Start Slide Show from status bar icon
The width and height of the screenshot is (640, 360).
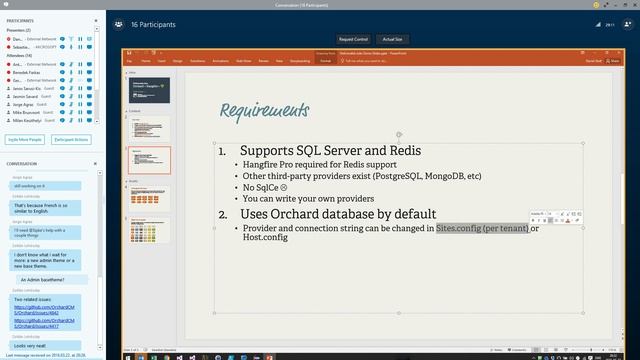click(x=566, y=350)
